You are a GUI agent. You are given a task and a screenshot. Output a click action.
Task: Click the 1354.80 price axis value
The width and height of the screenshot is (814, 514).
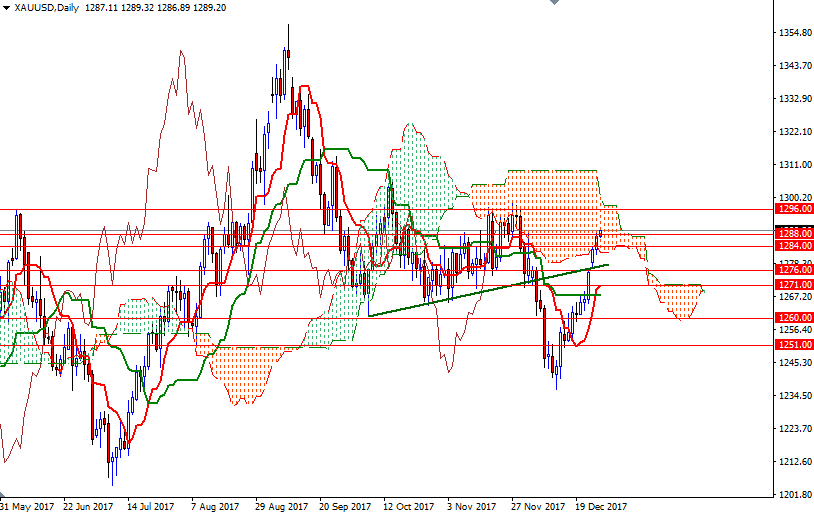pyautogui.click(x=794, y=33)
